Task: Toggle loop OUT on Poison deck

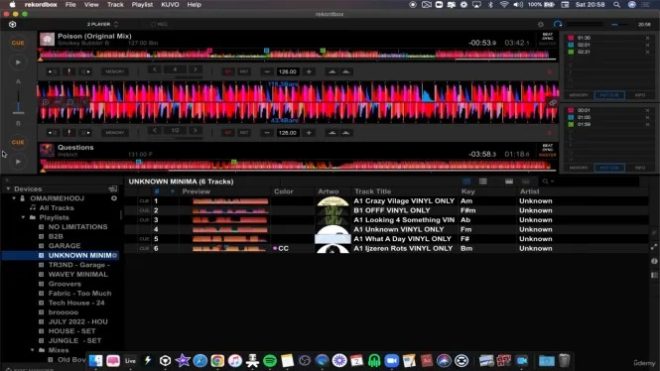Action: 244,72
